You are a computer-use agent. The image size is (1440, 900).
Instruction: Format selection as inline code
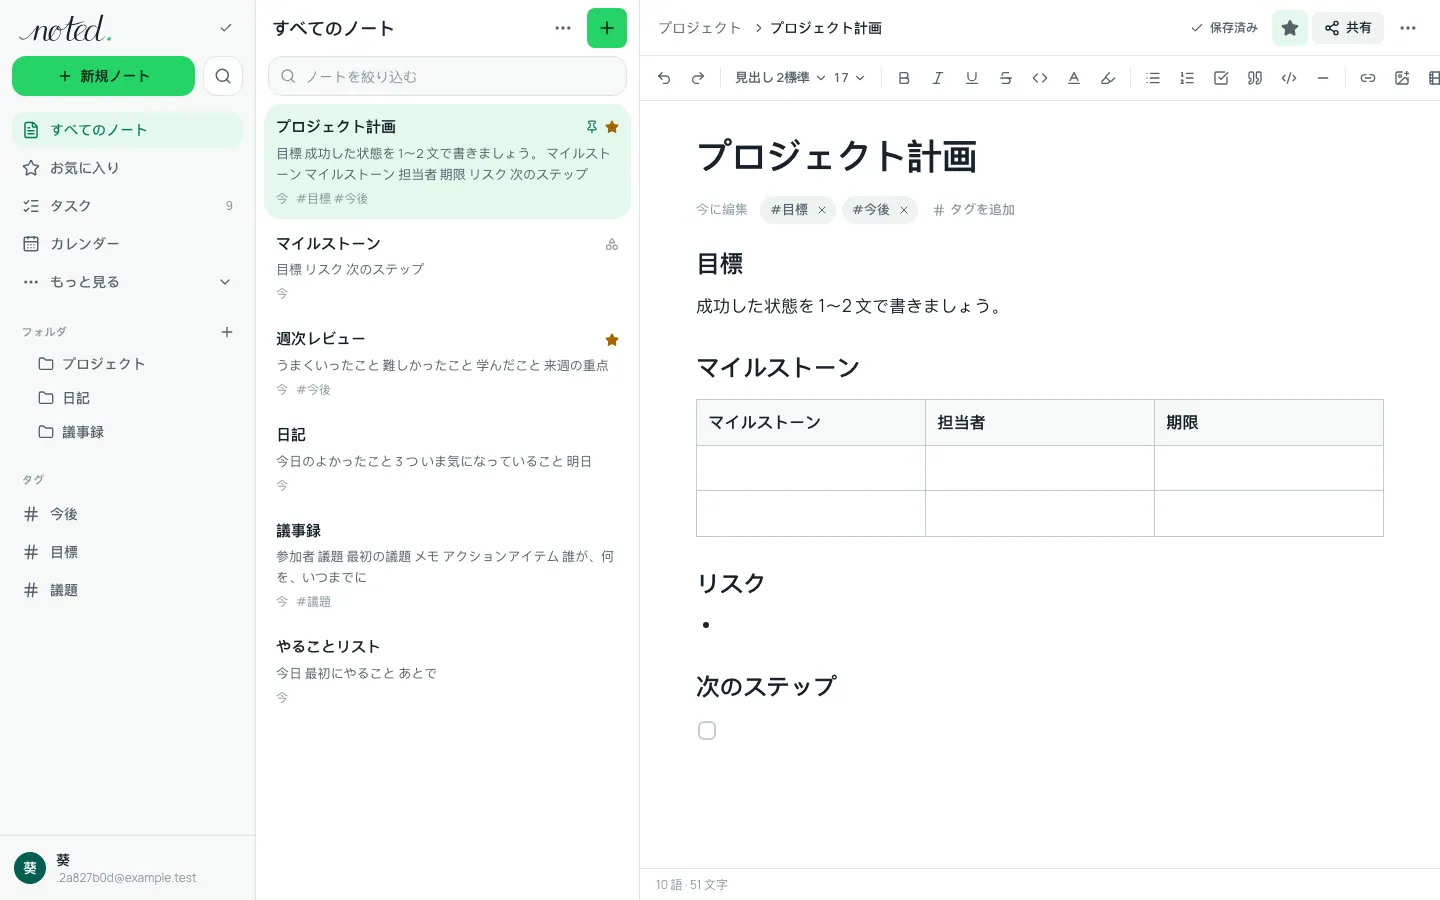tap(1040, 78)
